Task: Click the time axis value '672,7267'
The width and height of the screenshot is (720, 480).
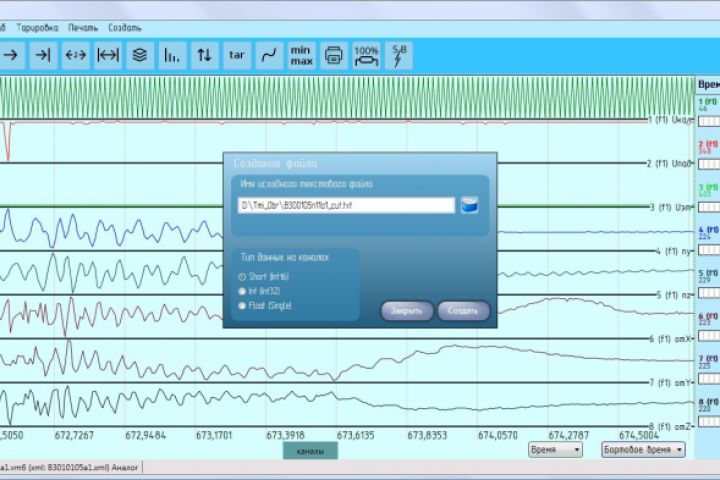Action: click(x=74, y=435)
